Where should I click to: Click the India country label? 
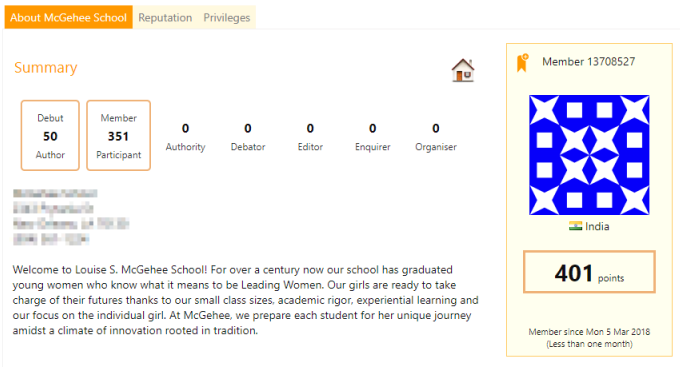(597, 226)
